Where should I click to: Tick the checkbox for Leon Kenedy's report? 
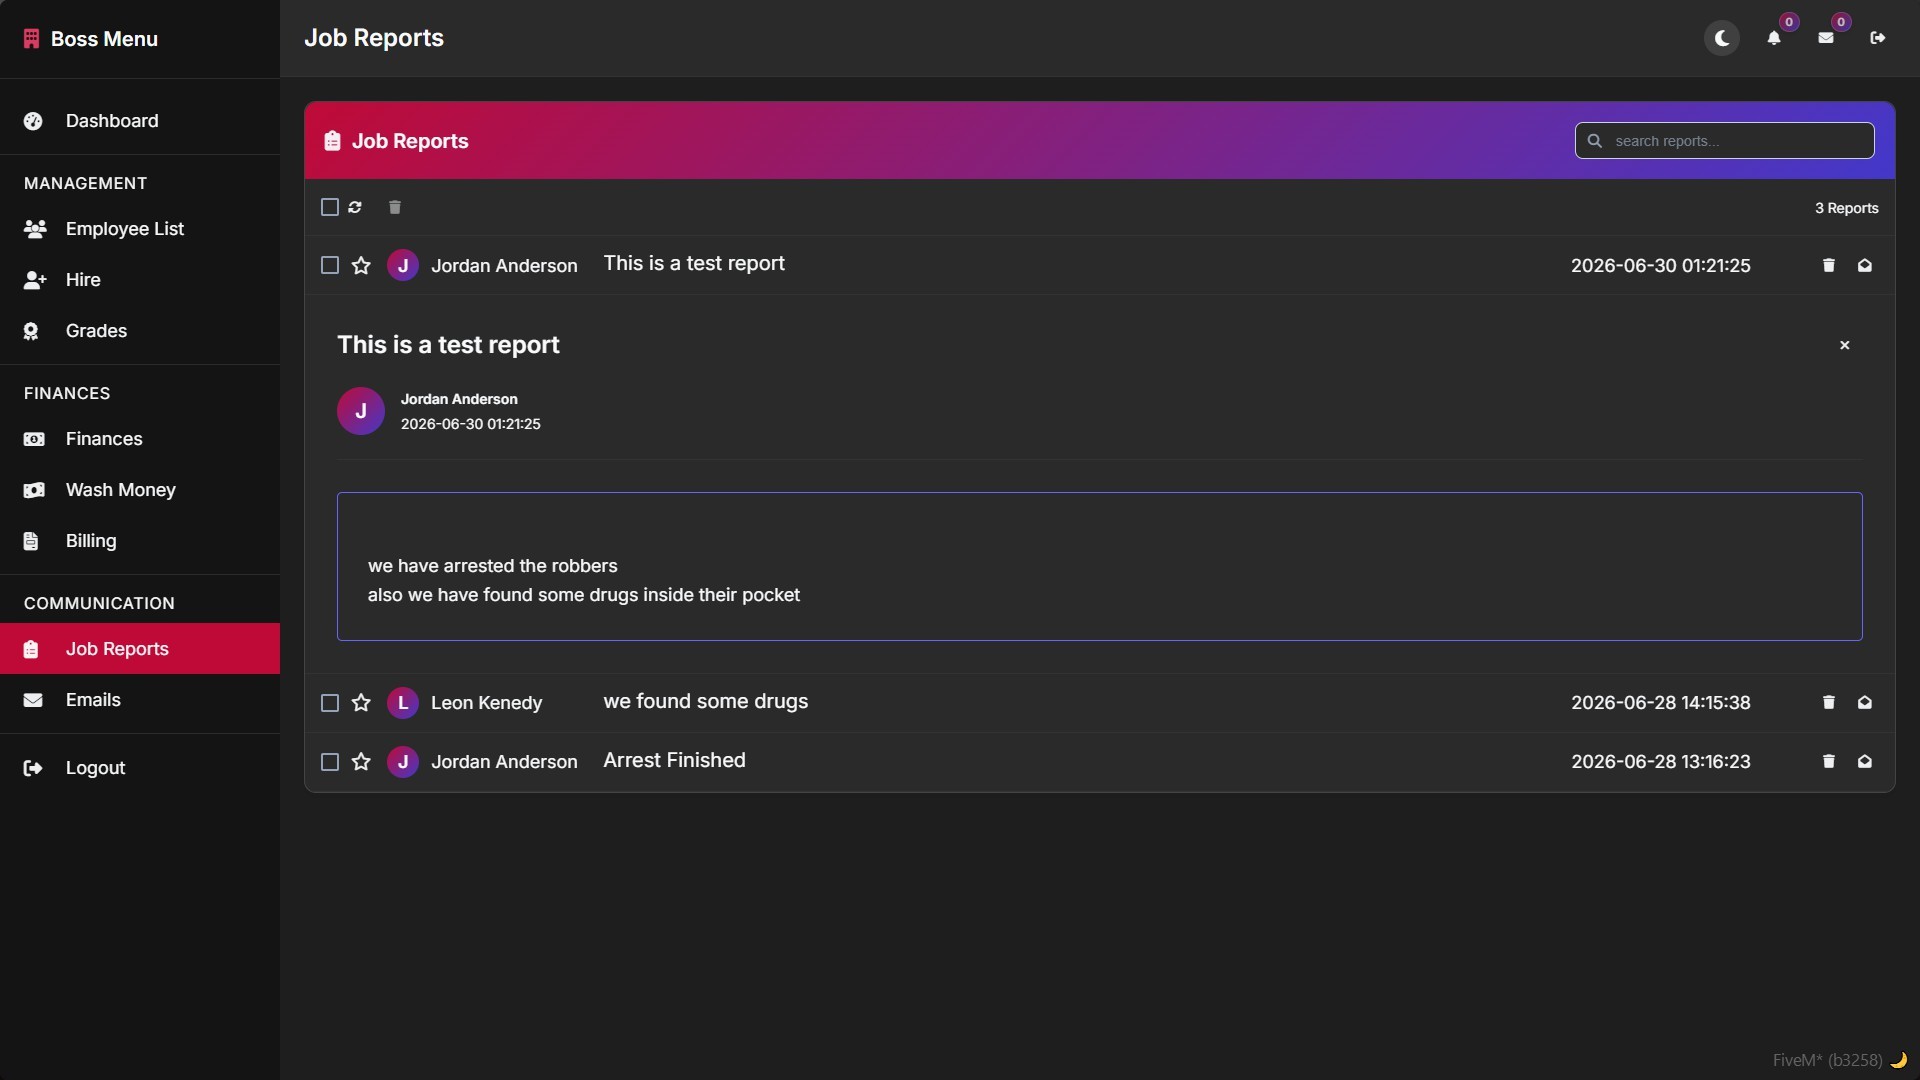330,703
